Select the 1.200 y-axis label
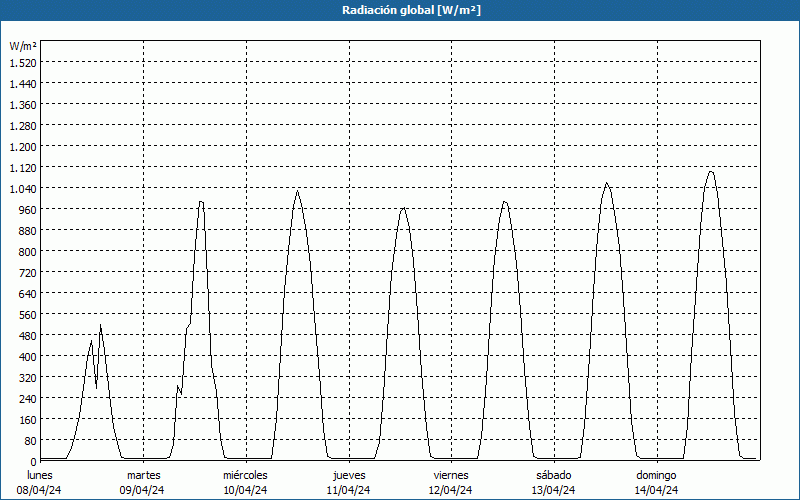This screenshot has width=800, height=500. [x=23, y=146]
